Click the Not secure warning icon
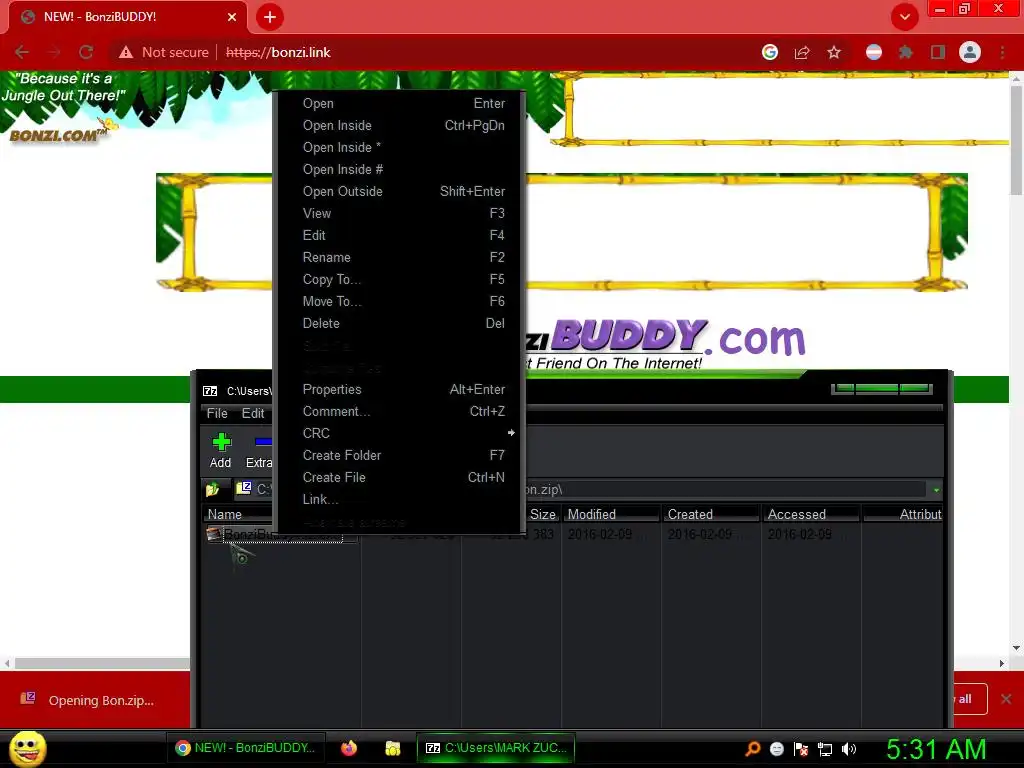This screenshot has width=1024, height=768. point(126,52)
